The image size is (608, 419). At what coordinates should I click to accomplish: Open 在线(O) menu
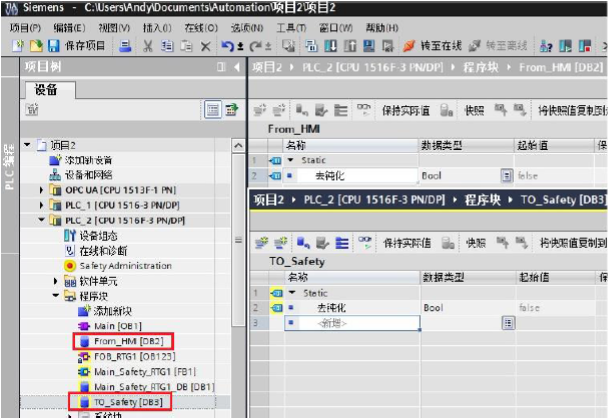tap(201, 28)
